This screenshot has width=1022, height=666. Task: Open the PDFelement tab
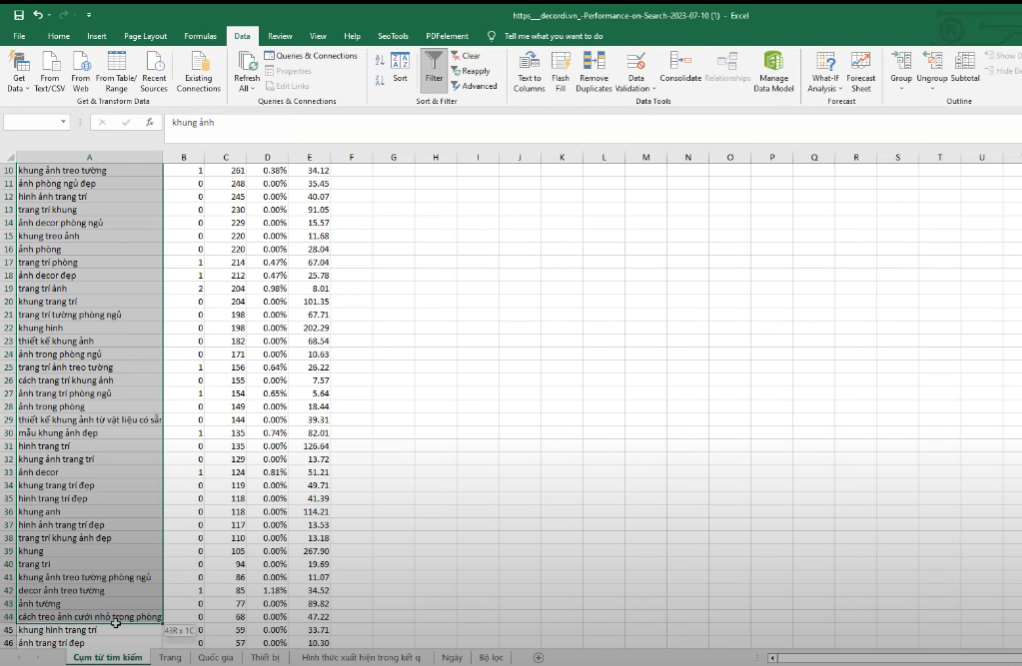click(447, 36)
